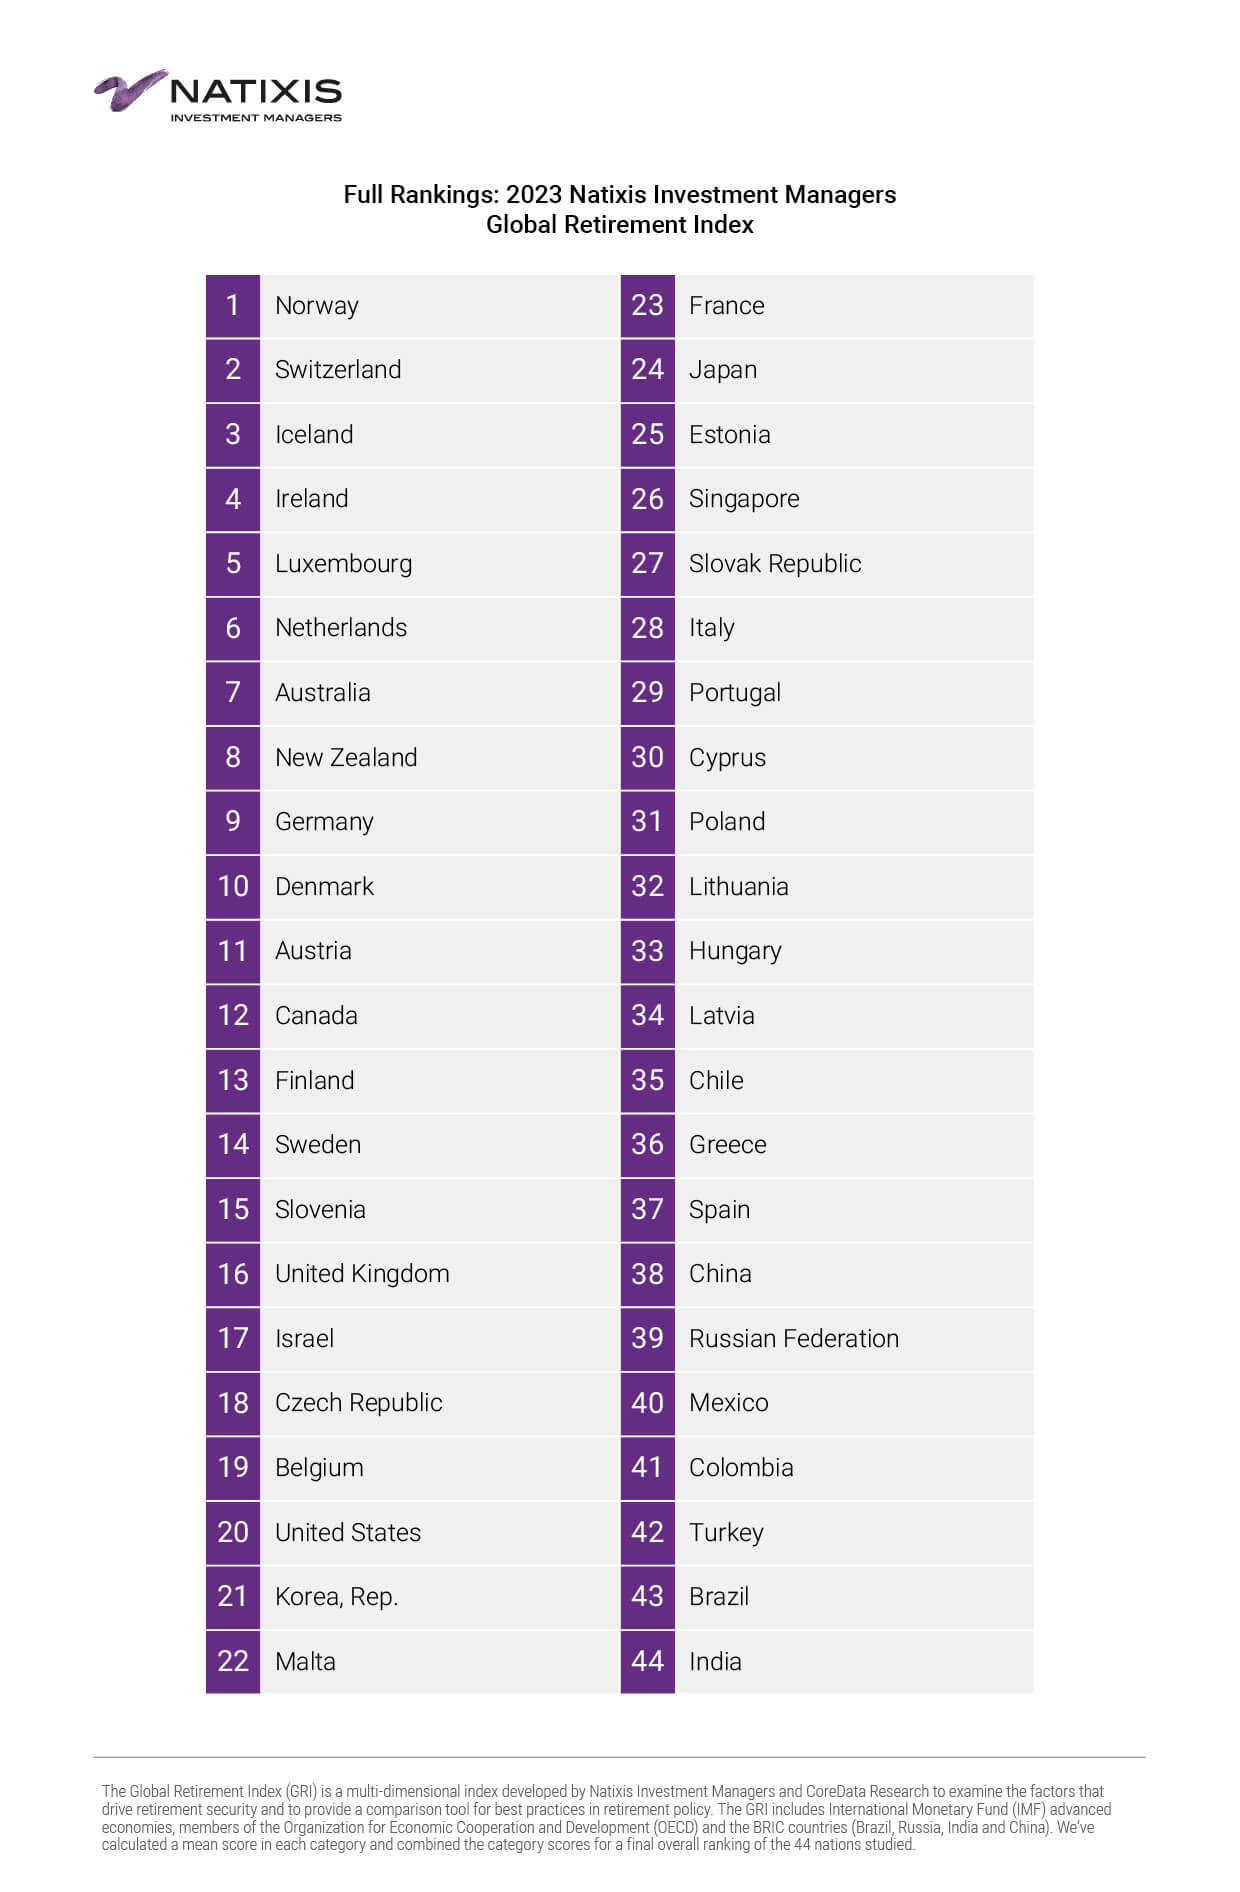Click the Slovak Republic entry
1240x1892 pixels.
775,564
